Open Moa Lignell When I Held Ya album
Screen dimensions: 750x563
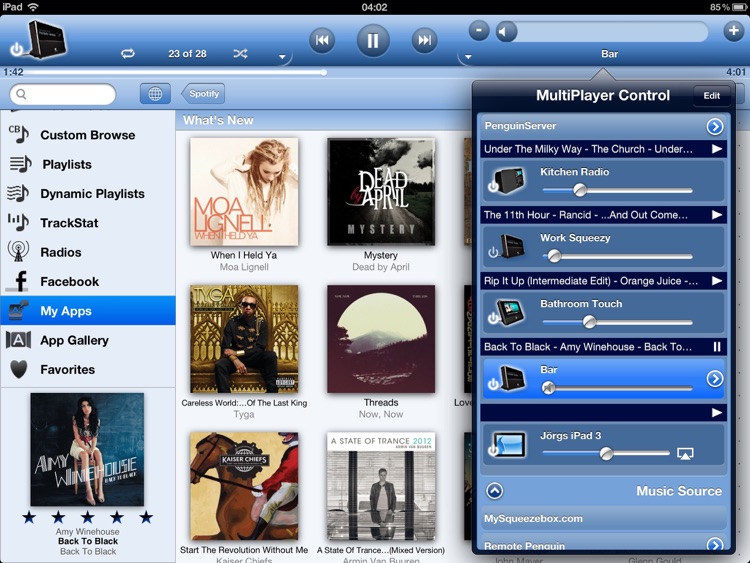244,192
